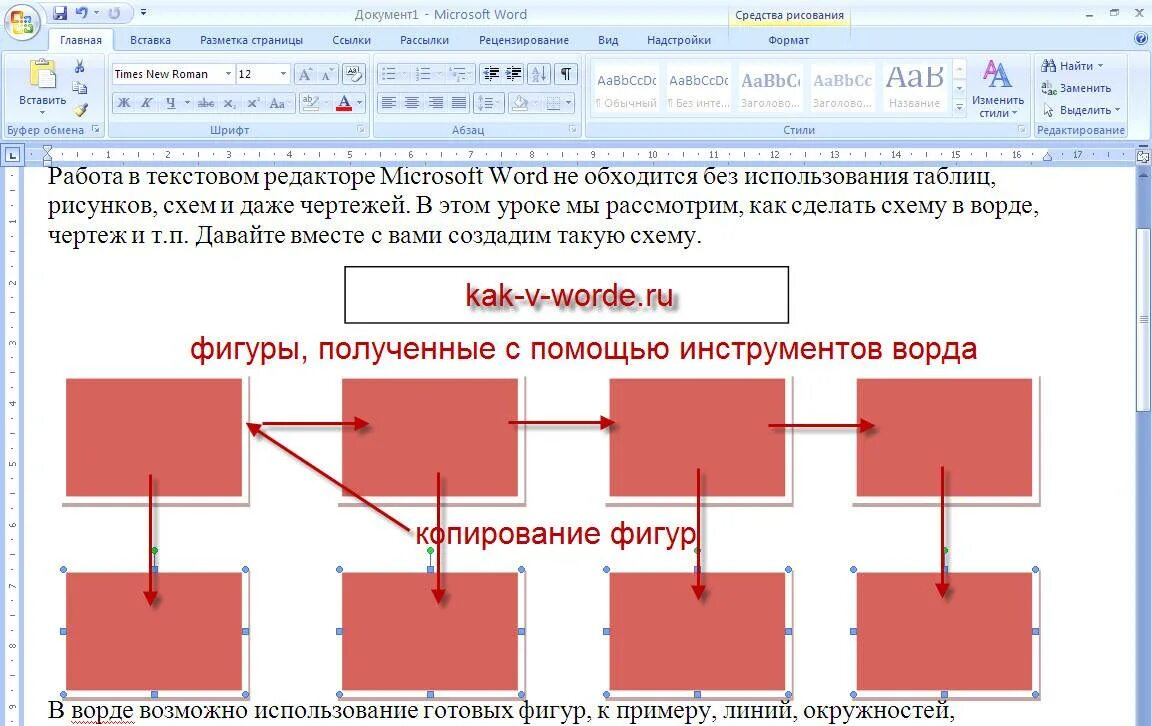This screenshot has height=726, width=1152.
Task: Toggle strikethrough abc formatting
Action: pyautogui.click(x=206, y=103)
